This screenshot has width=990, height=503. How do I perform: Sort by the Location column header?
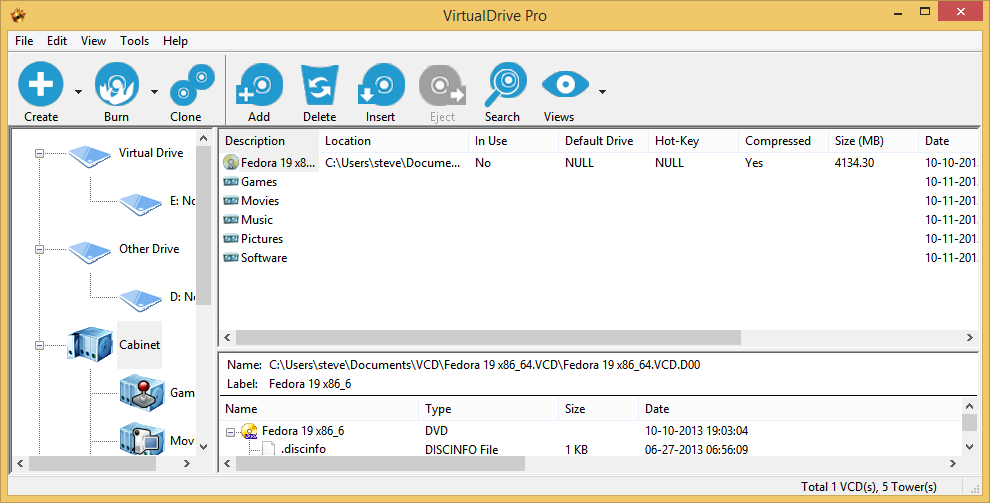pos(393,141)
